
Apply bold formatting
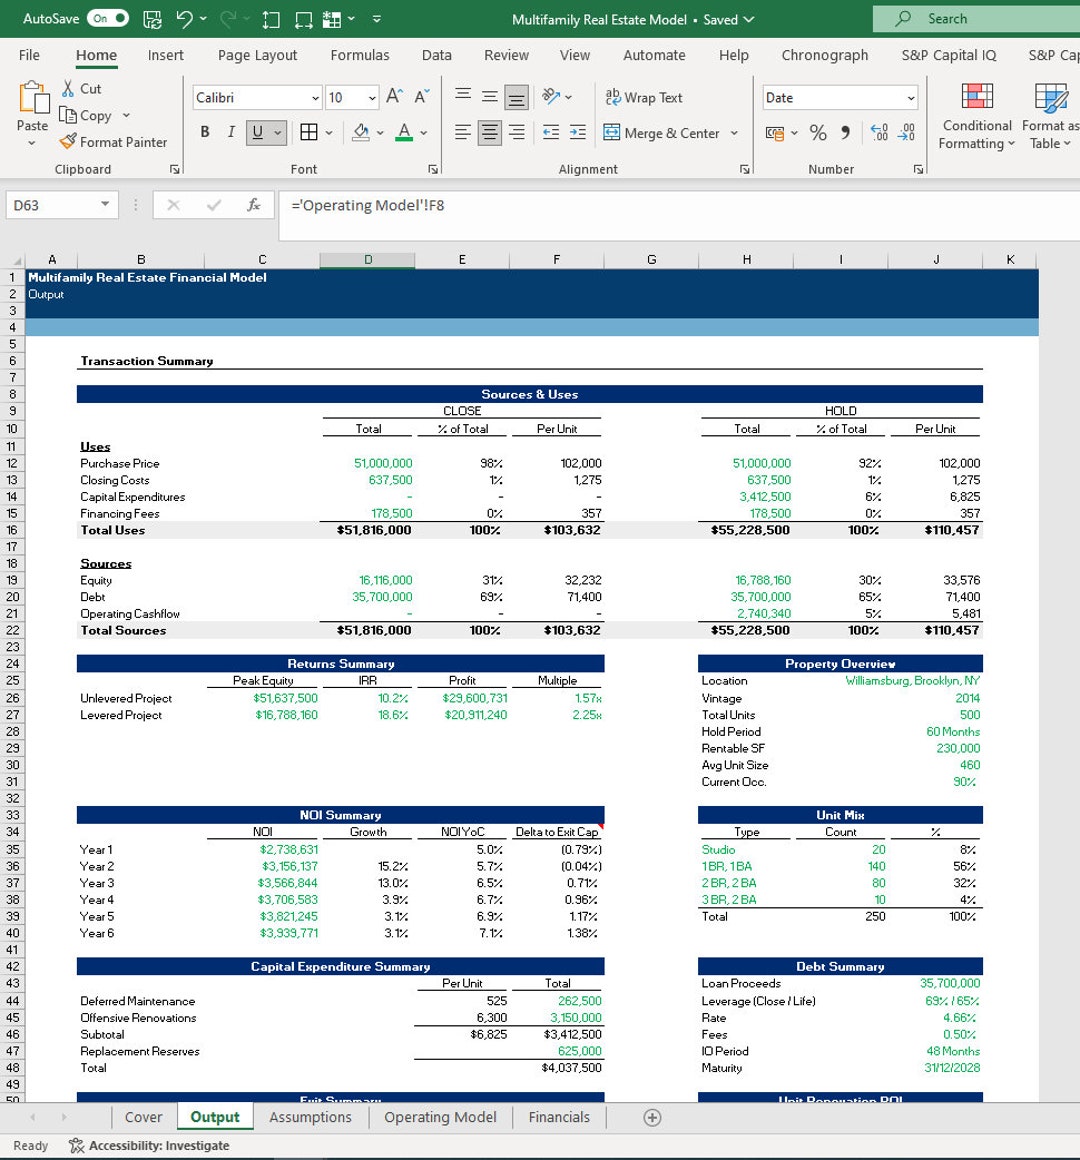pos(204,131)
